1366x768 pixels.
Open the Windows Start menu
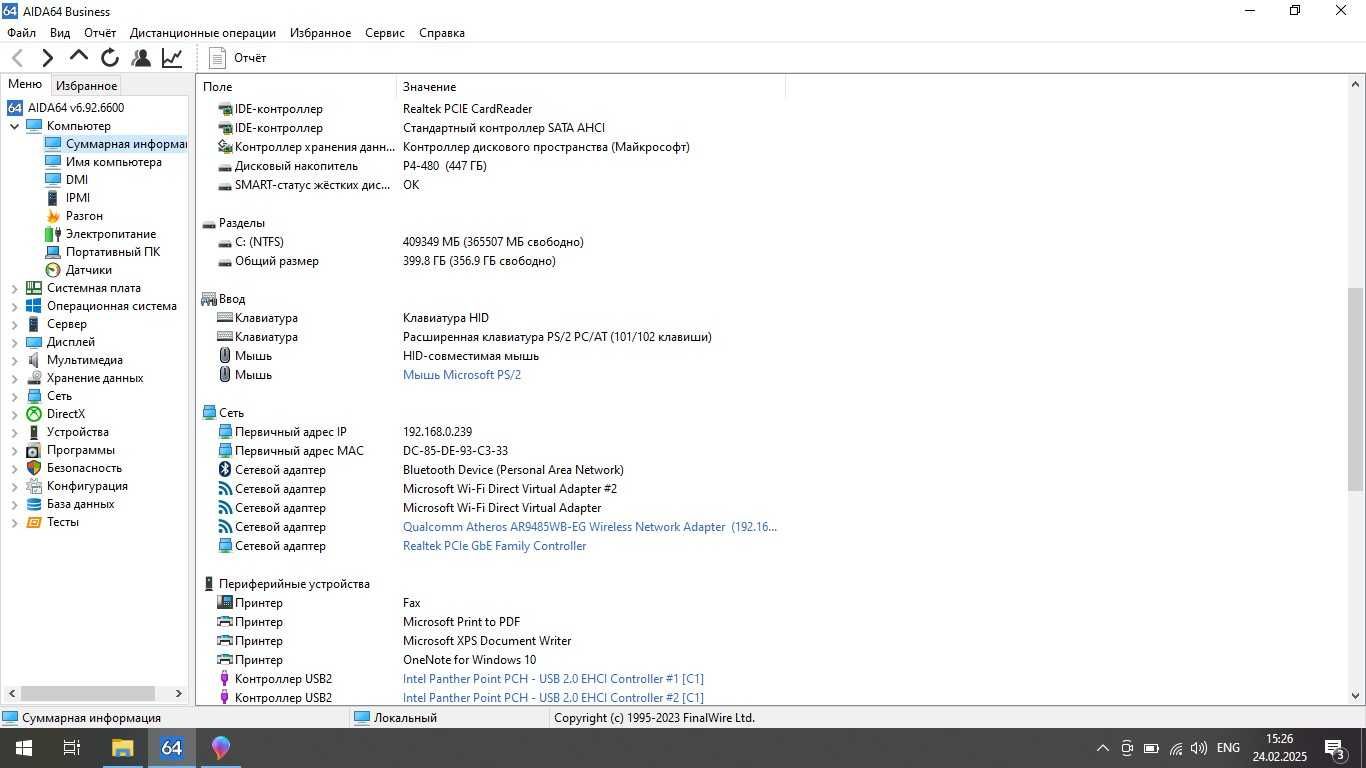click(x=23, y=747)
